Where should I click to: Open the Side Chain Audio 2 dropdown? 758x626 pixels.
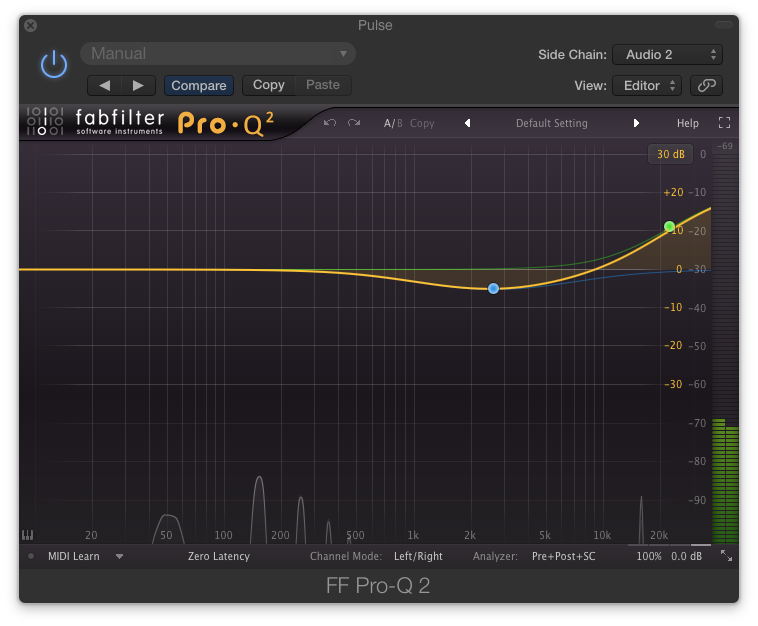tap(667, 55)
